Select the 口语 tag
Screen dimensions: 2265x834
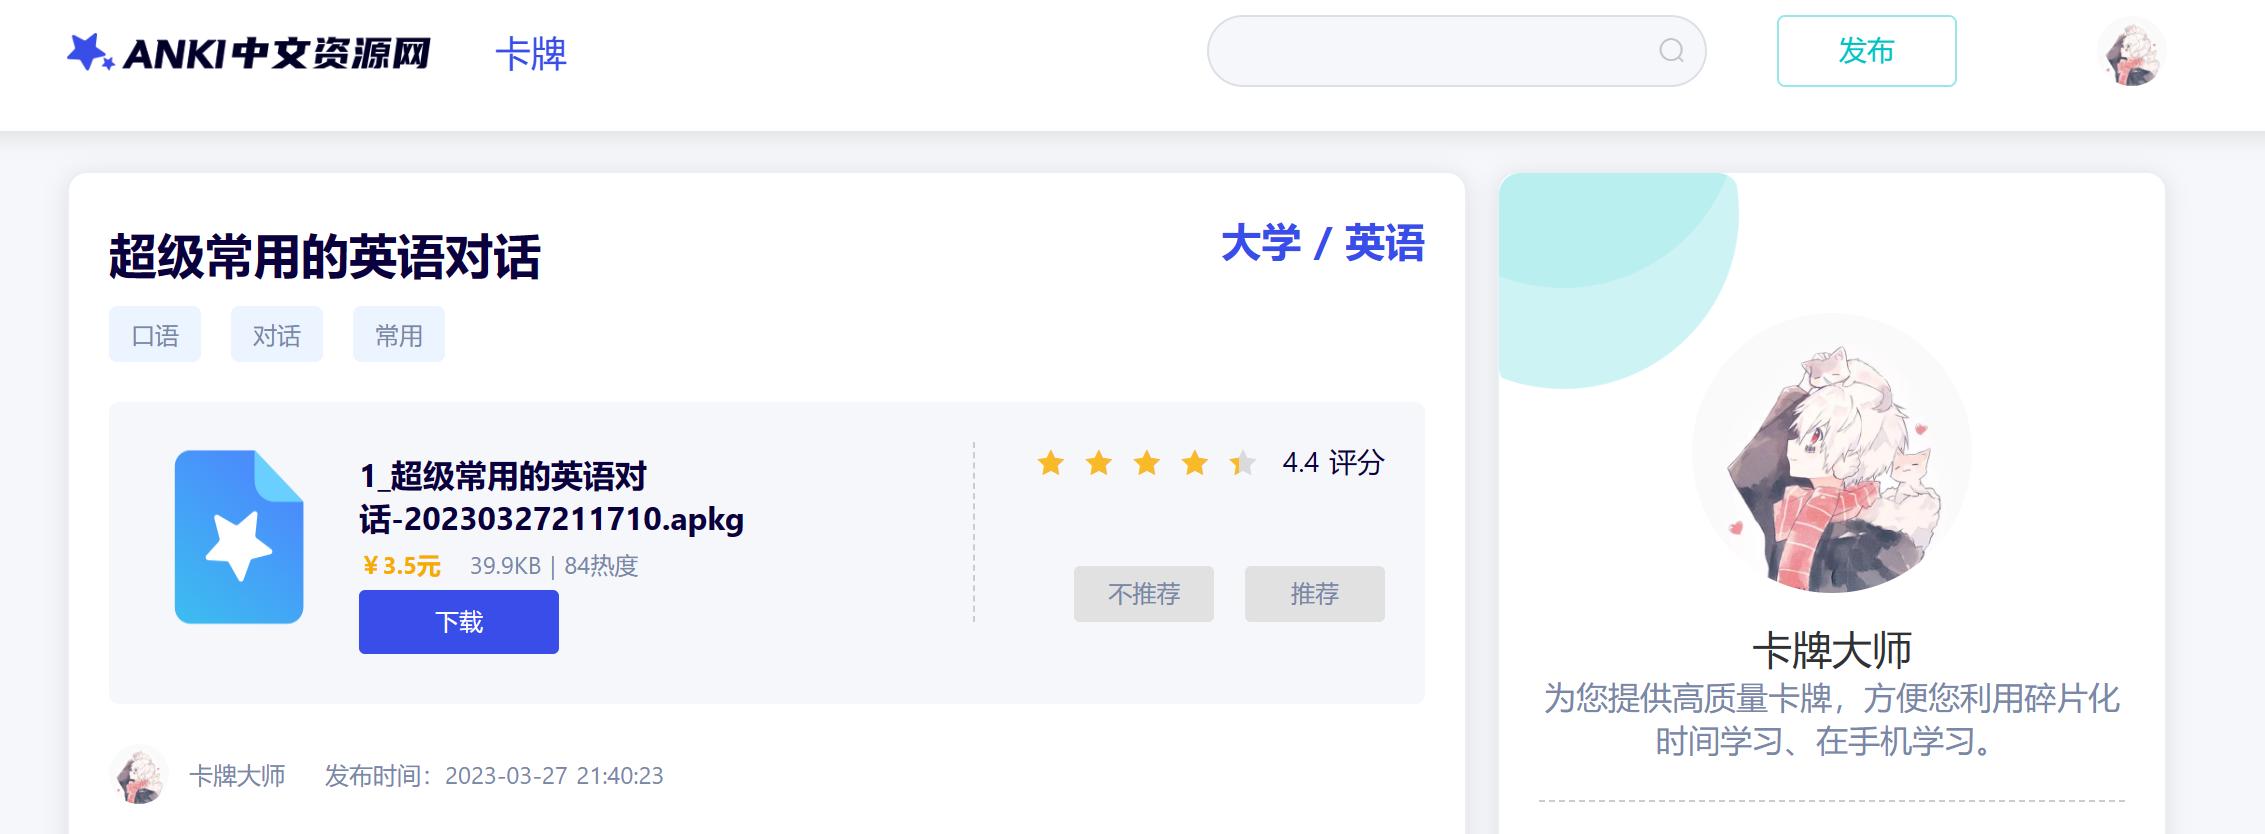click(154, 334)
